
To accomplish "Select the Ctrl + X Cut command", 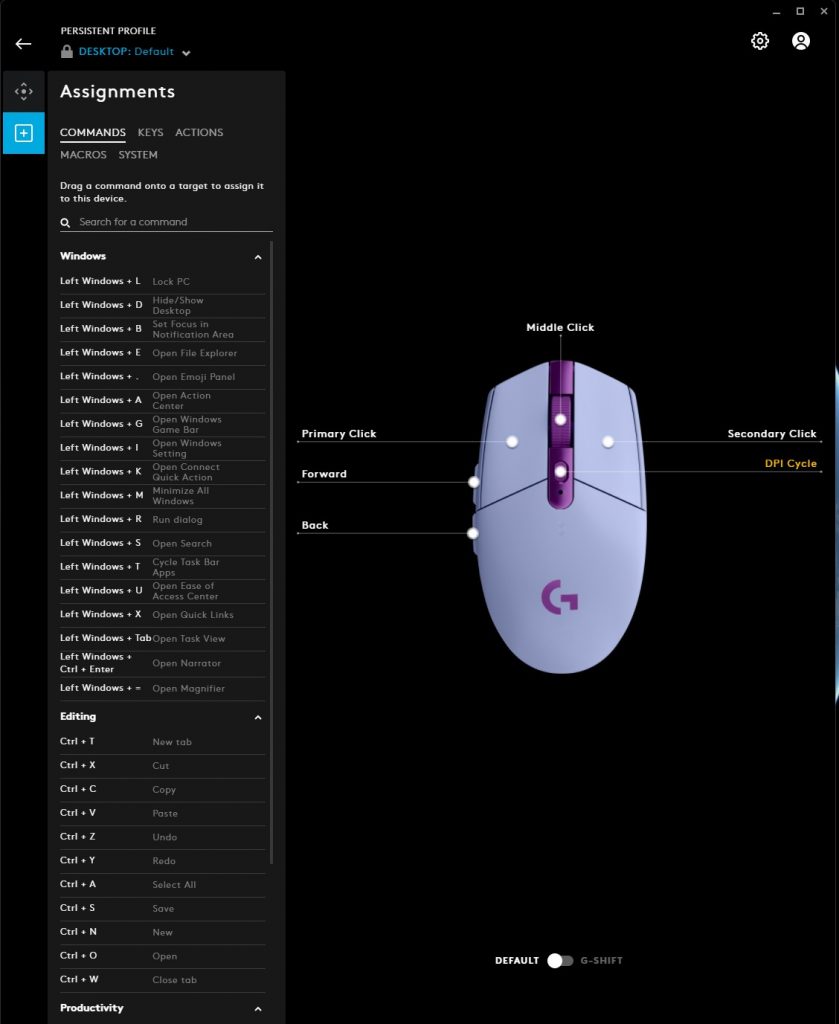I will pos(163,765).
